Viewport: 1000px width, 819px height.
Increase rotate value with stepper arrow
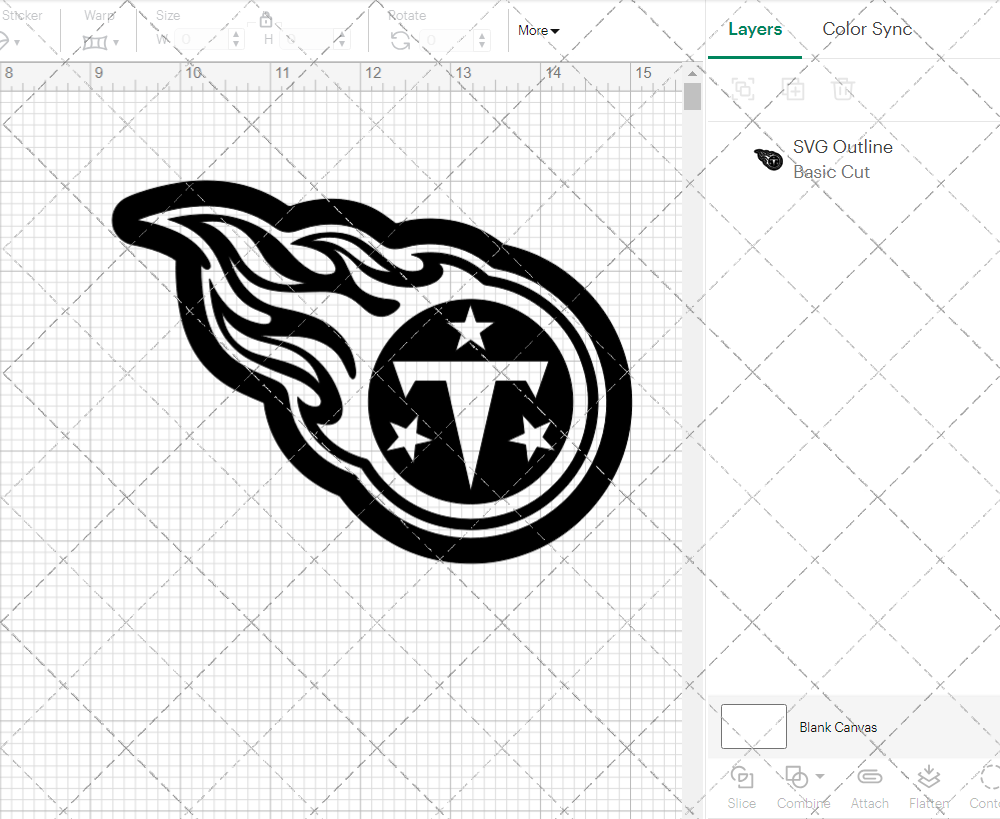pos(482,35)
